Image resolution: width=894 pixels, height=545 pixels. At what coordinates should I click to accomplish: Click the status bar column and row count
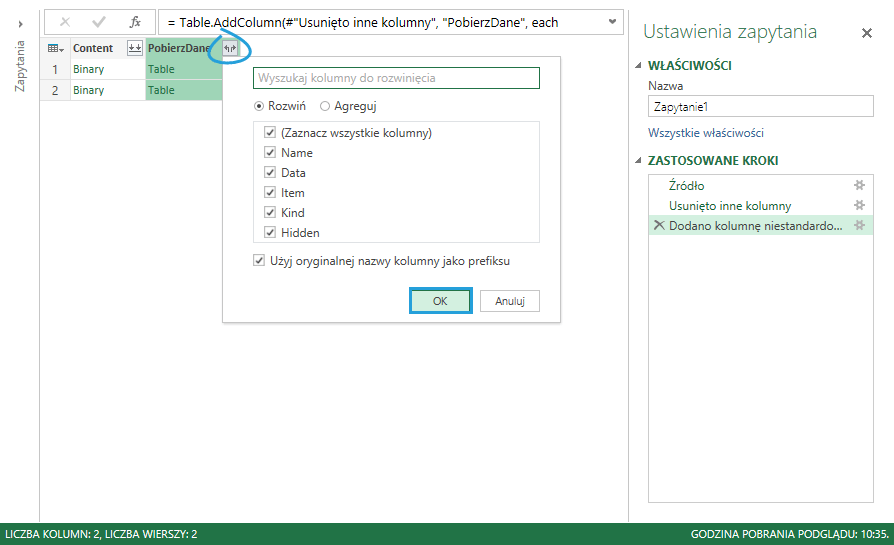point(101,534)
